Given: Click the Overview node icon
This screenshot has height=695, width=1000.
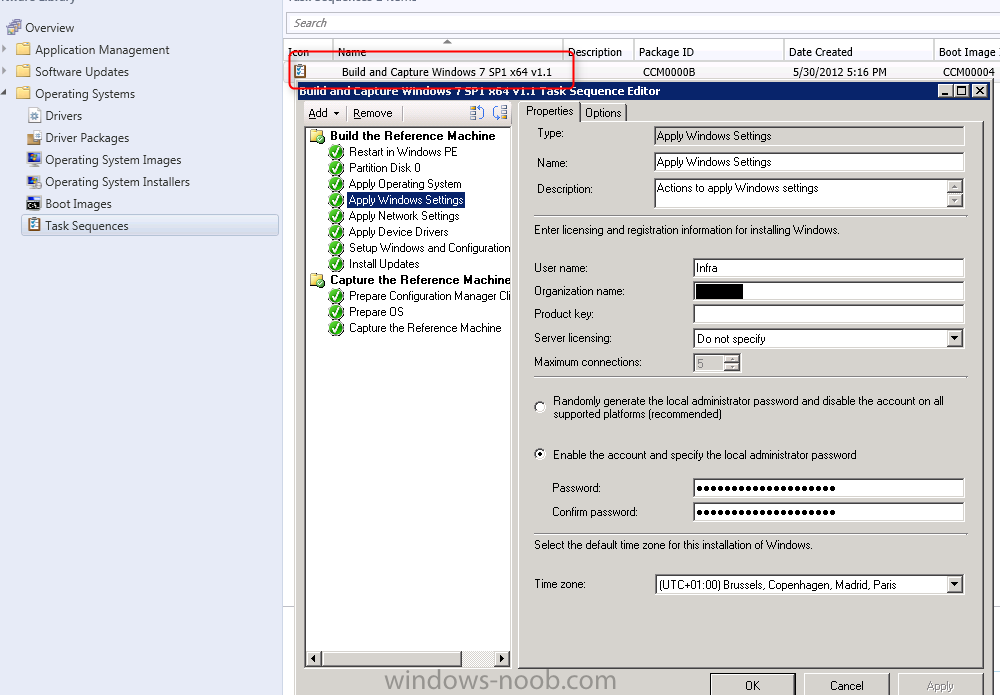Looking at the screenshot, I should (x=13, y=27).
